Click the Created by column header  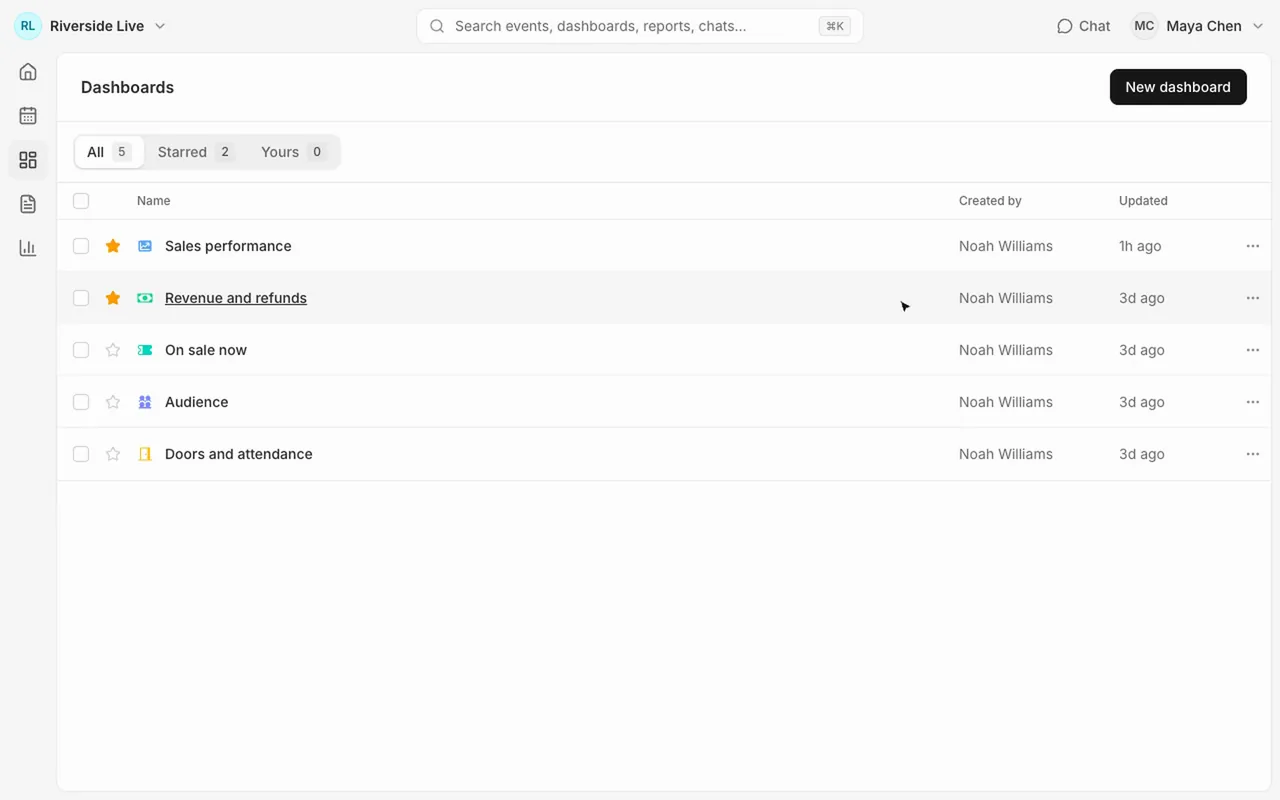pyautogui.click(x=990, y=201)
